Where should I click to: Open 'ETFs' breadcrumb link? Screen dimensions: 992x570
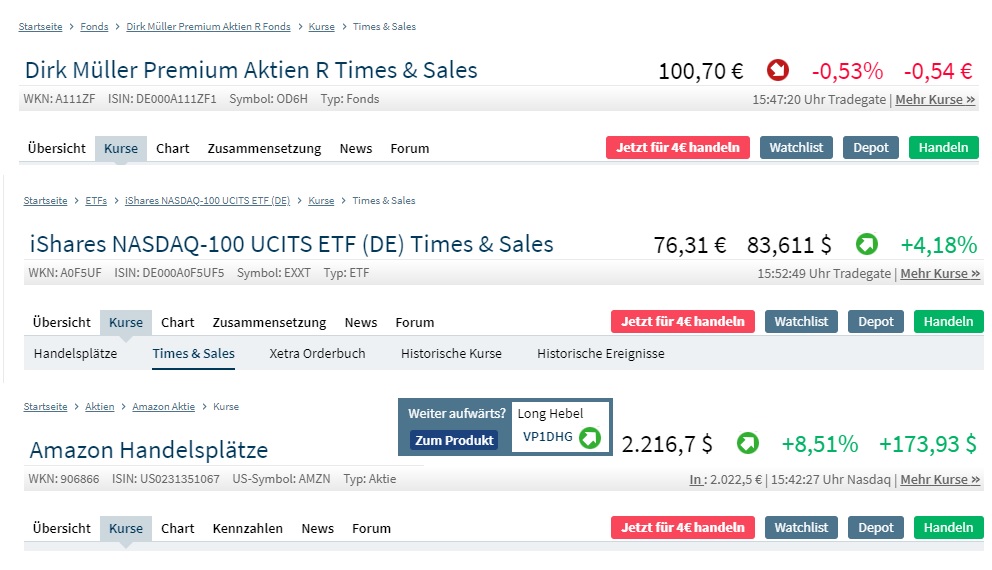click(x=96, y=201)
